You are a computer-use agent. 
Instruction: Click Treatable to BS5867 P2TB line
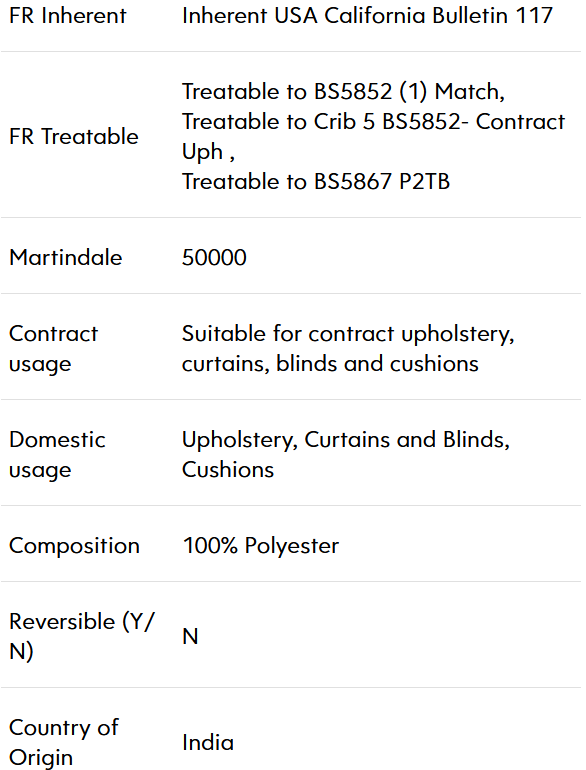coord(316,182)
